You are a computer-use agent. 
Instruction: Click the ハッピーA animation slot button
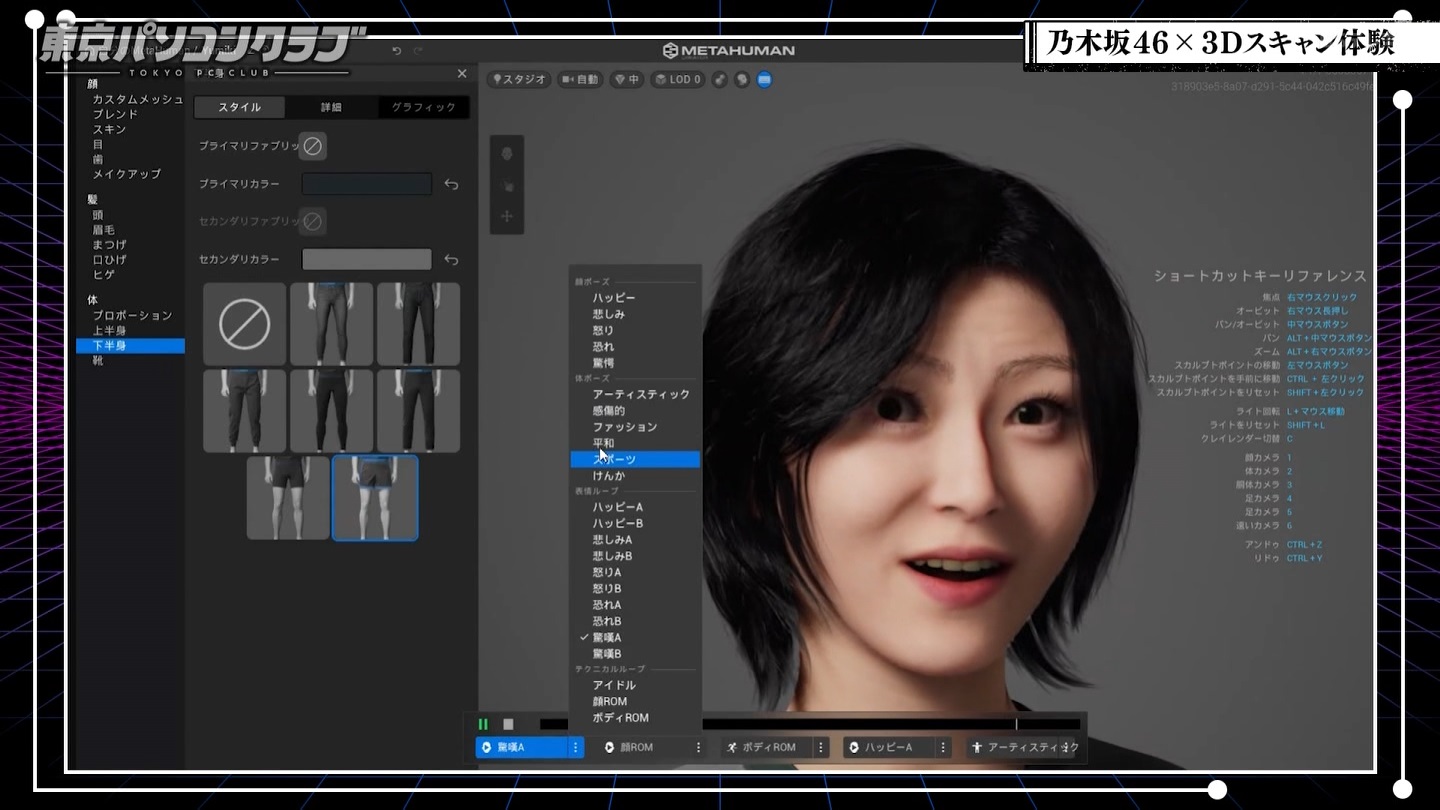[x=889, y=747]
